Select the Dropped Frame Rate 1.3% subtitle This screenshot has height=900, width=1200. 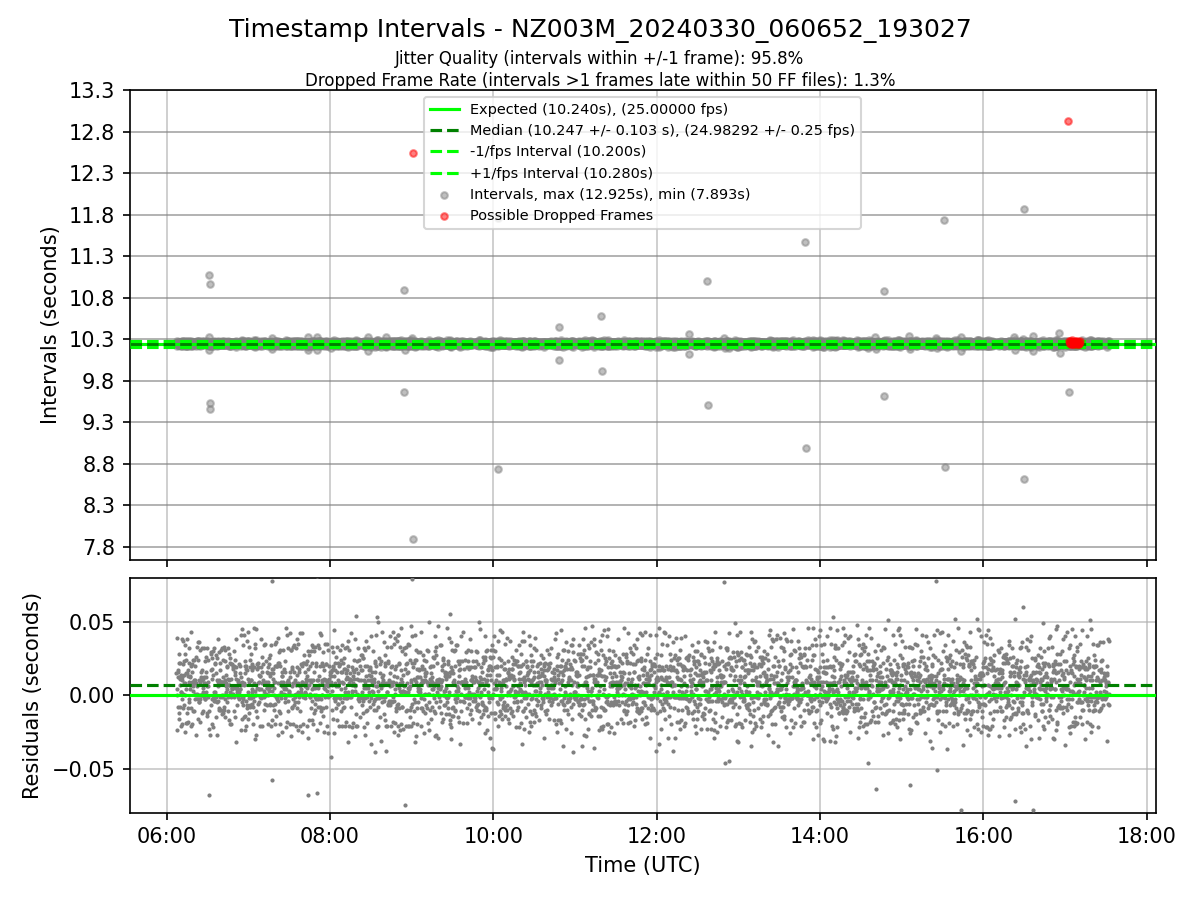(x=600, y=80)
